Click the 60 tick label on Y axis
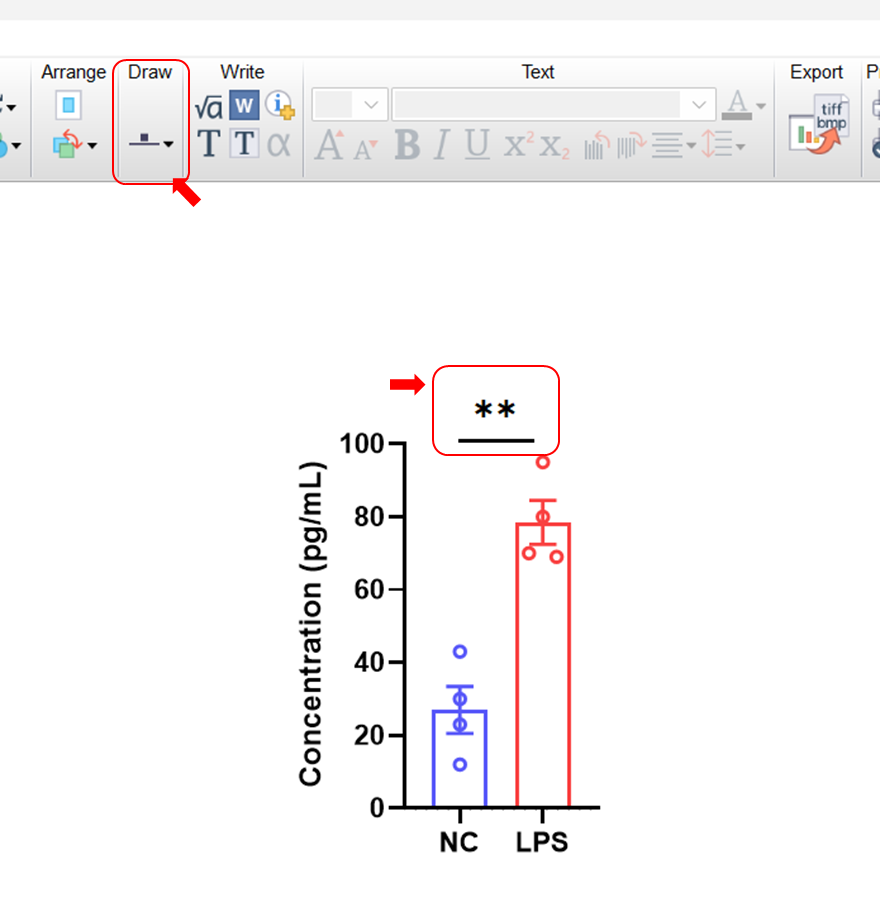 [369, 589]
